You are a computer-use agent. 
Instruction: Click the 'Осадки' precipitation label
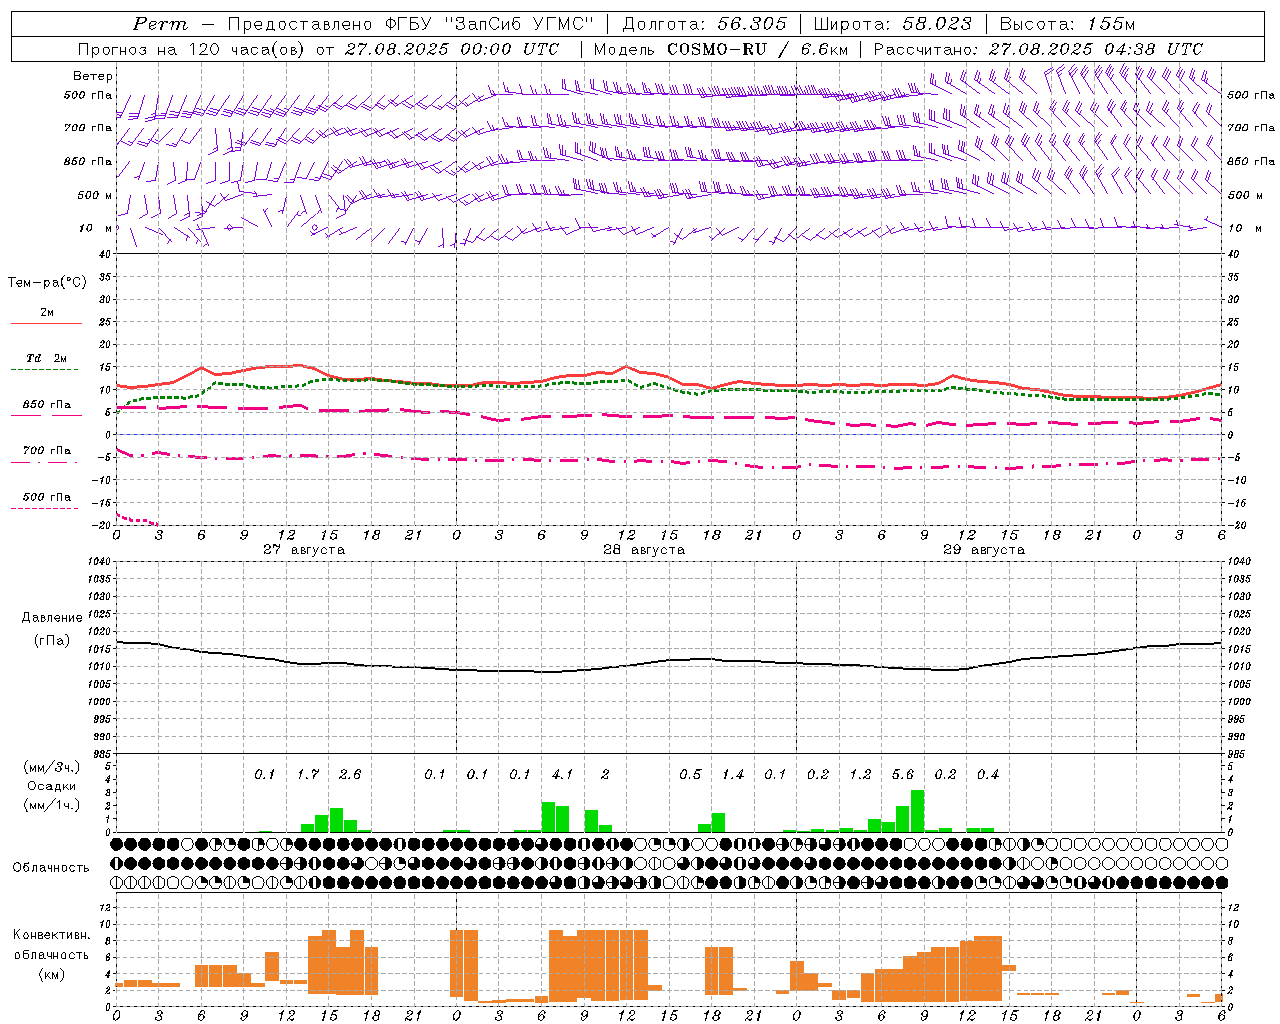point(51,786)
